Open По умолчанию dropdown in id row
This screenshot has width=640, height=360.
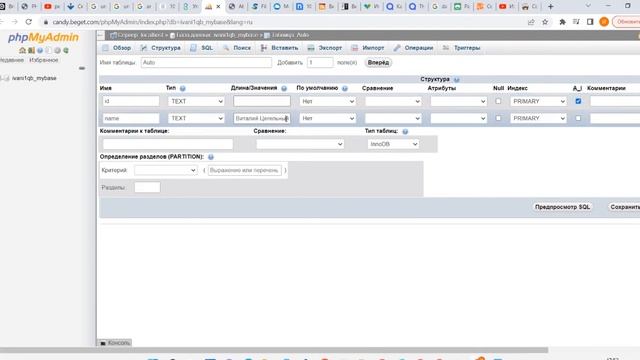pyautogui.click(x=327, y=101)
